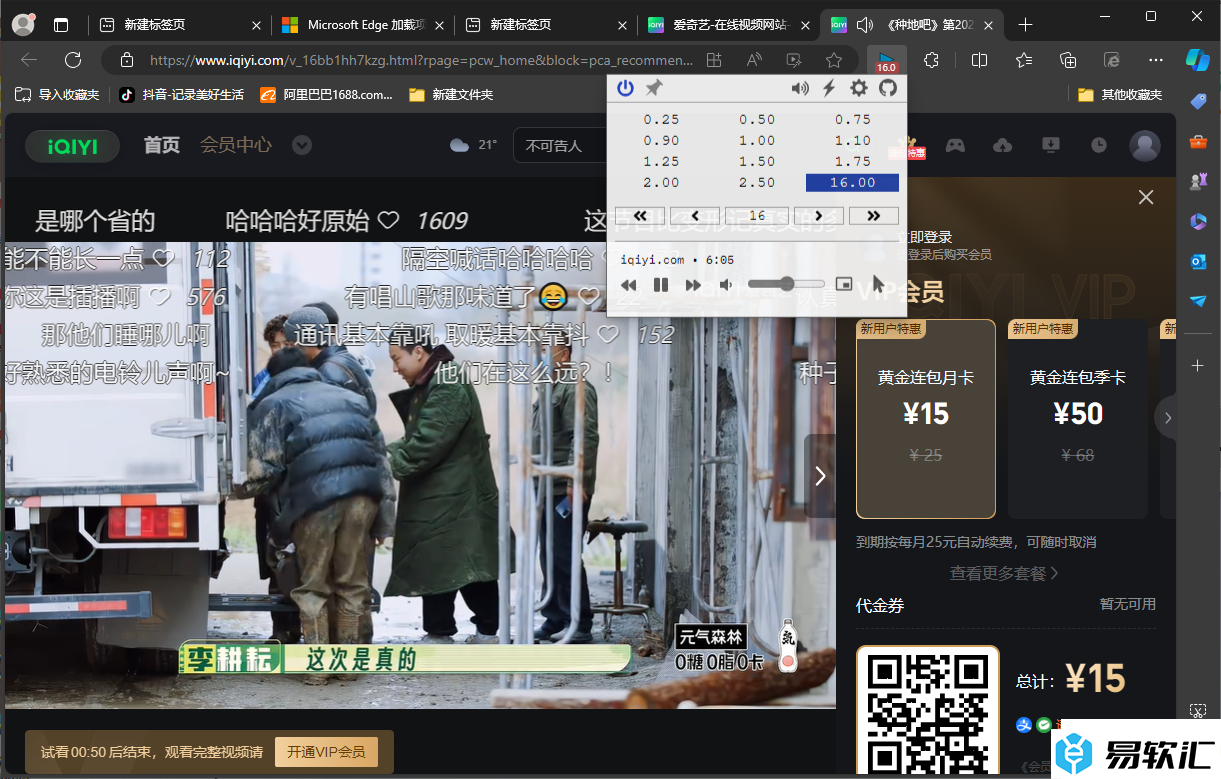Image resolution: width=1221 pixels, height=779 pixels.
Task: Select the 1.50 speed preset
Action: coord(757,161)
